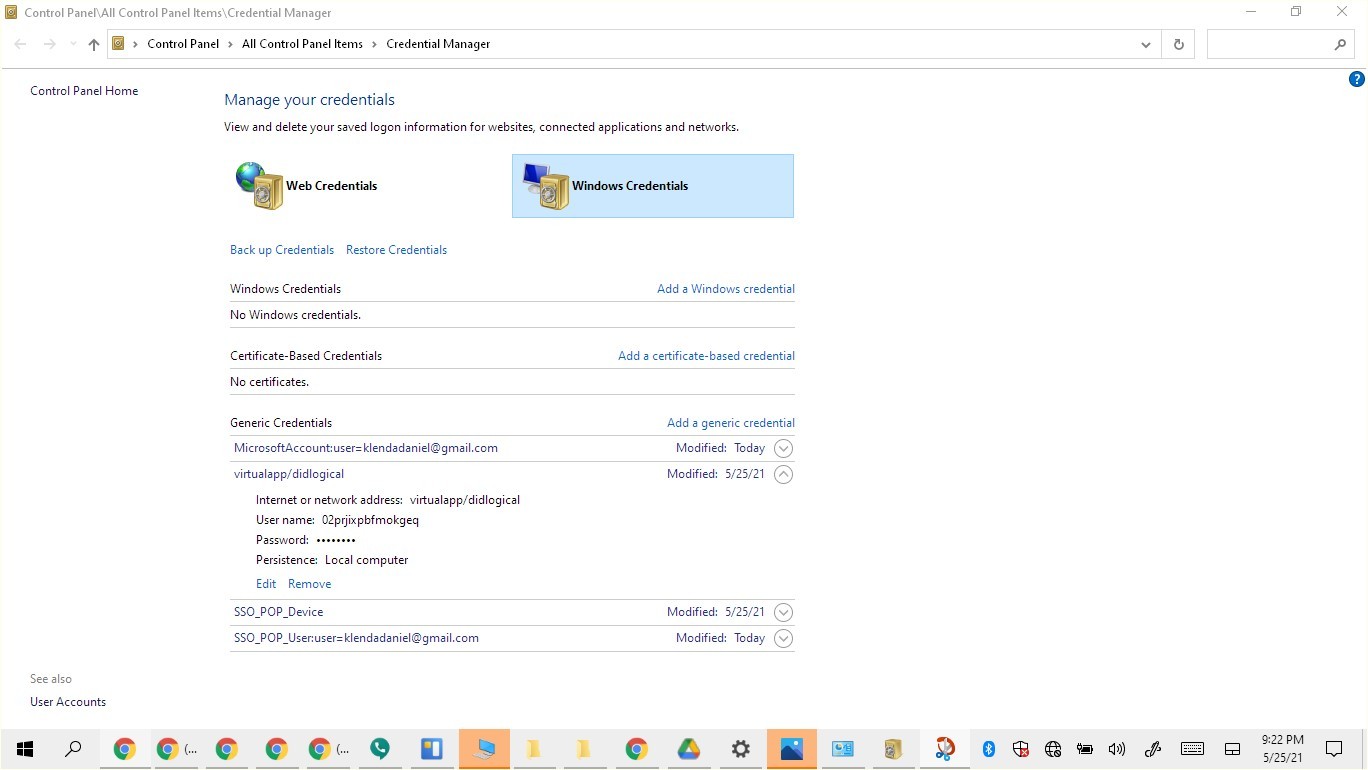Add a generic credential
Screen dimensions: 1368x770
click(x=731, y=423)
